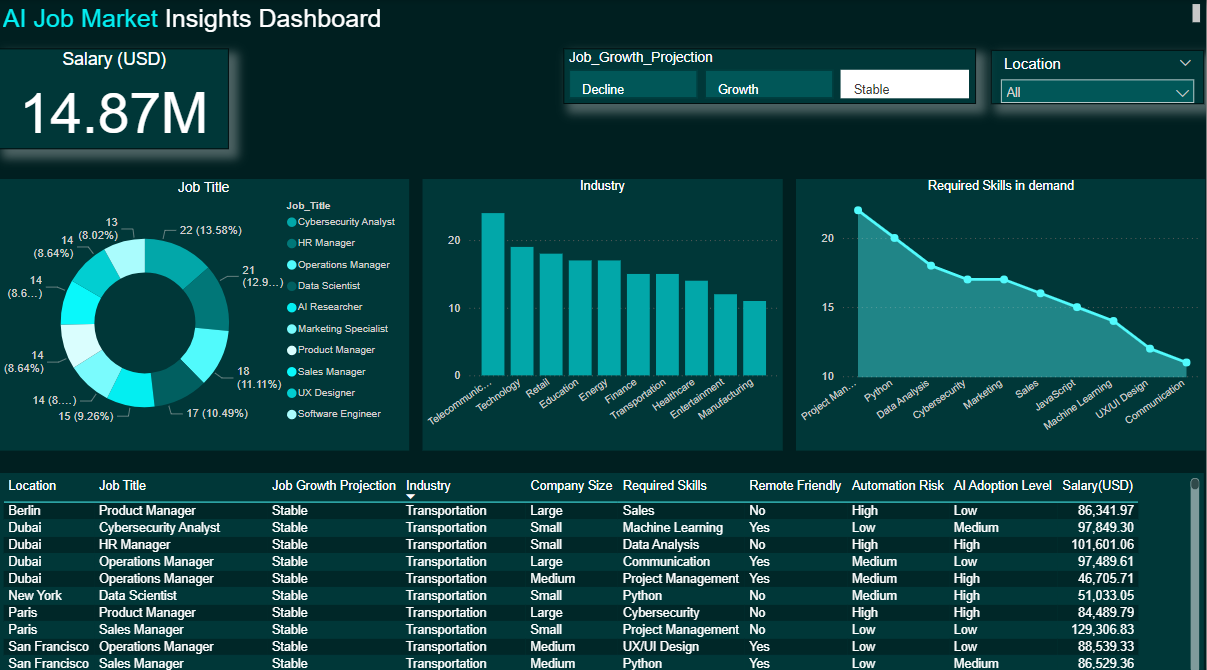The height and width of the screenshot is (670, 1207).
Task: Click the Cybersecurity Analyst legend dot
Action: 291,222
